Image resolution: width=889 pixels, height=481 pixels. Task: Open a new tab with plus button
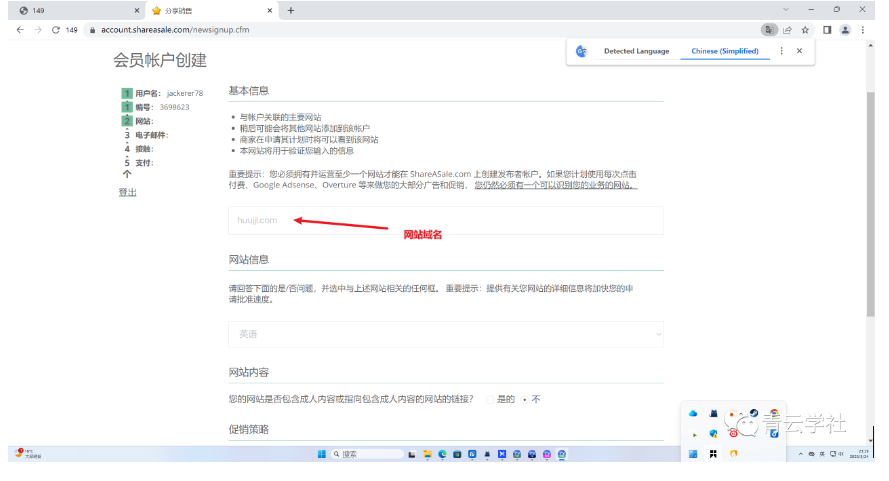[x=291, y=10]
